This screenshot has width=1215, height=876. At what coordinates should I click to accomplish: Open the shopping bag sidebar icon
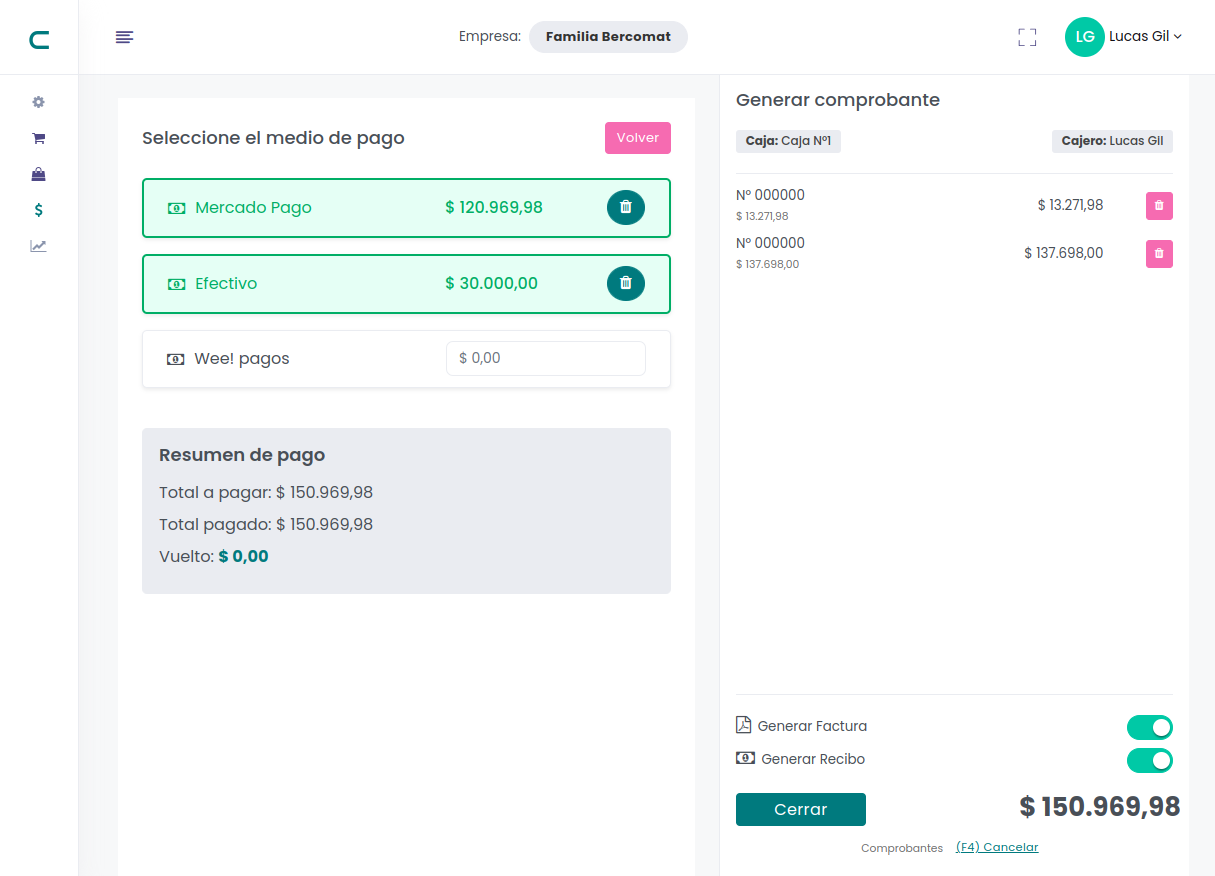[x=39, y=174]
